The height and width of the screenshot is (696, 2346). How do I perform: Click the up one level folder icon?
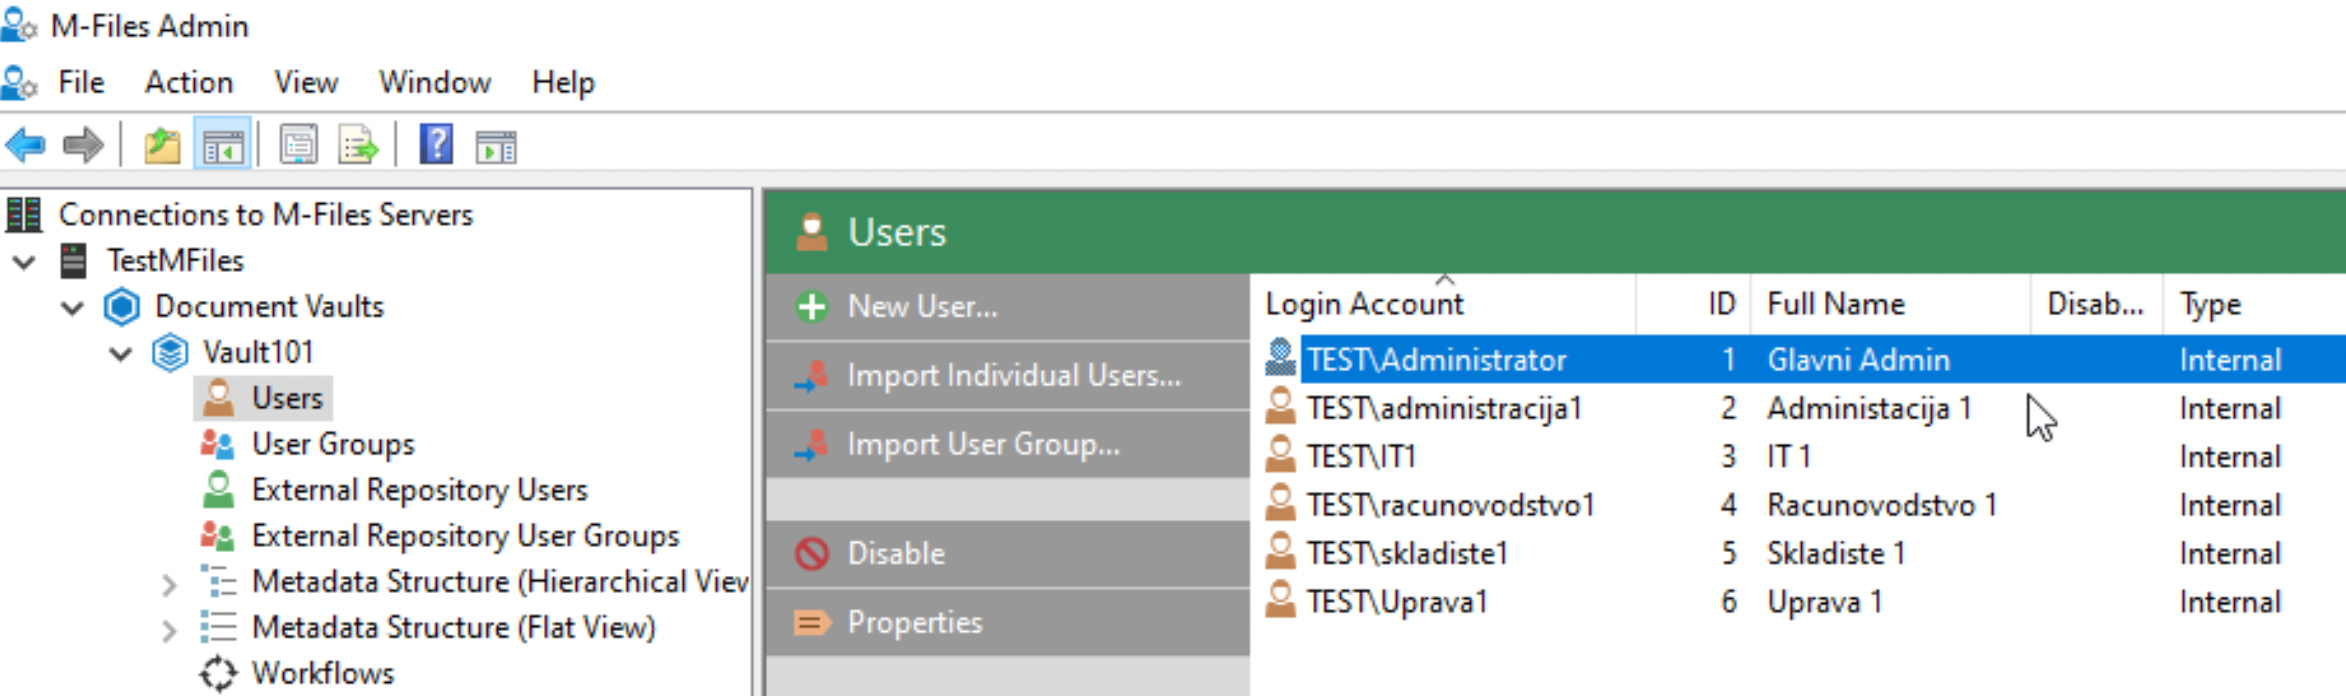[162, 146]
